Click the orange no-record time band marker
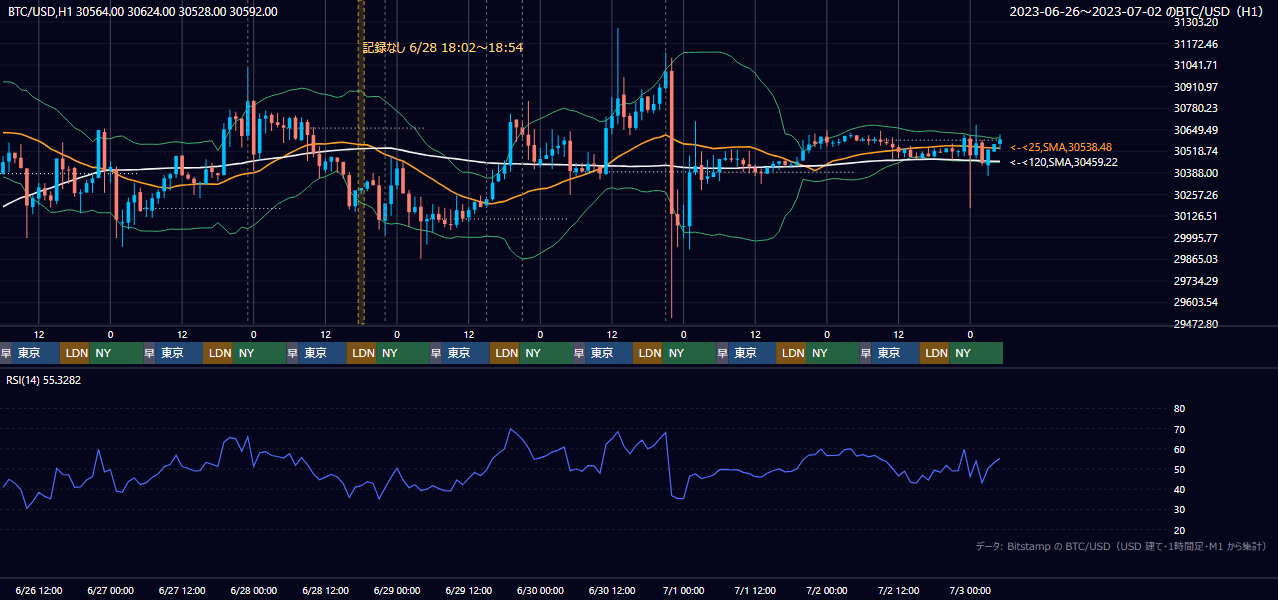The image size is (1278, 600). (x=361, y=162)
